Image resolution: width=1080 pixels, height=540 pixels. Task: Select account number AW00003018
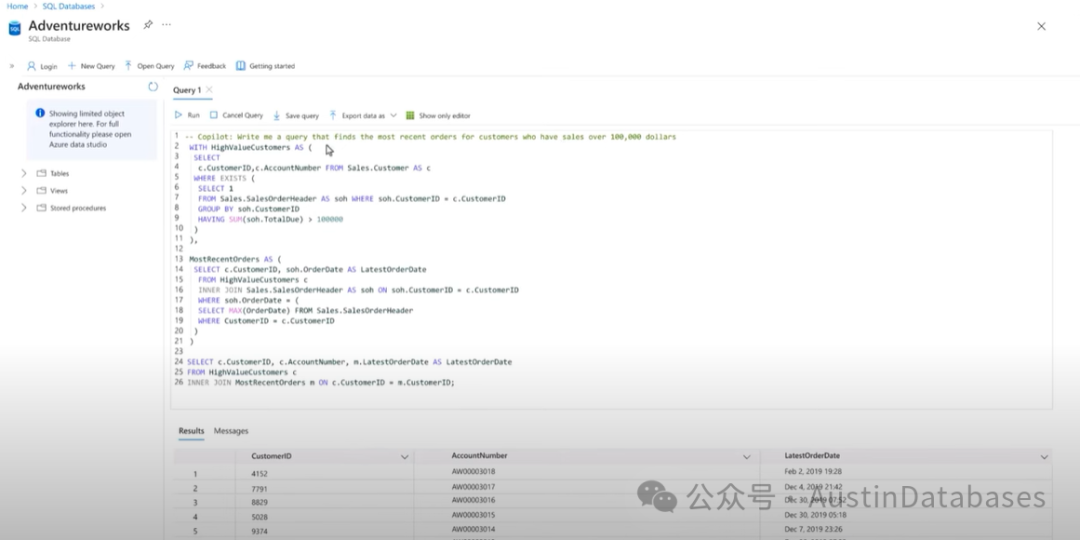tap(473, 472)
